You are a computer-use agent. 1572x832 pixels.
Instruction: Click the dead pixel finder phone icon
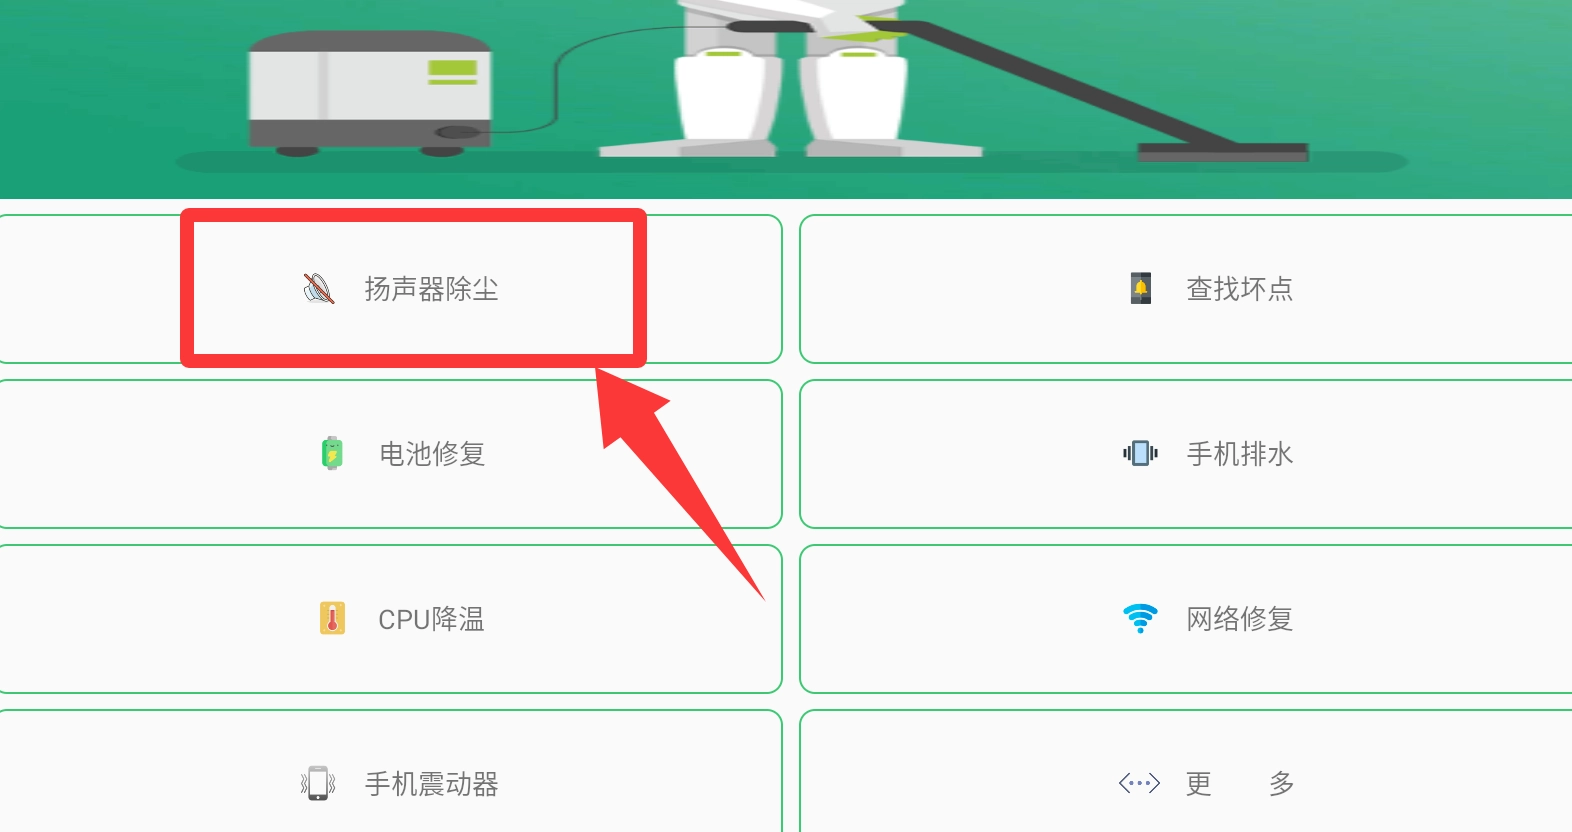(x=1141, y=289)
